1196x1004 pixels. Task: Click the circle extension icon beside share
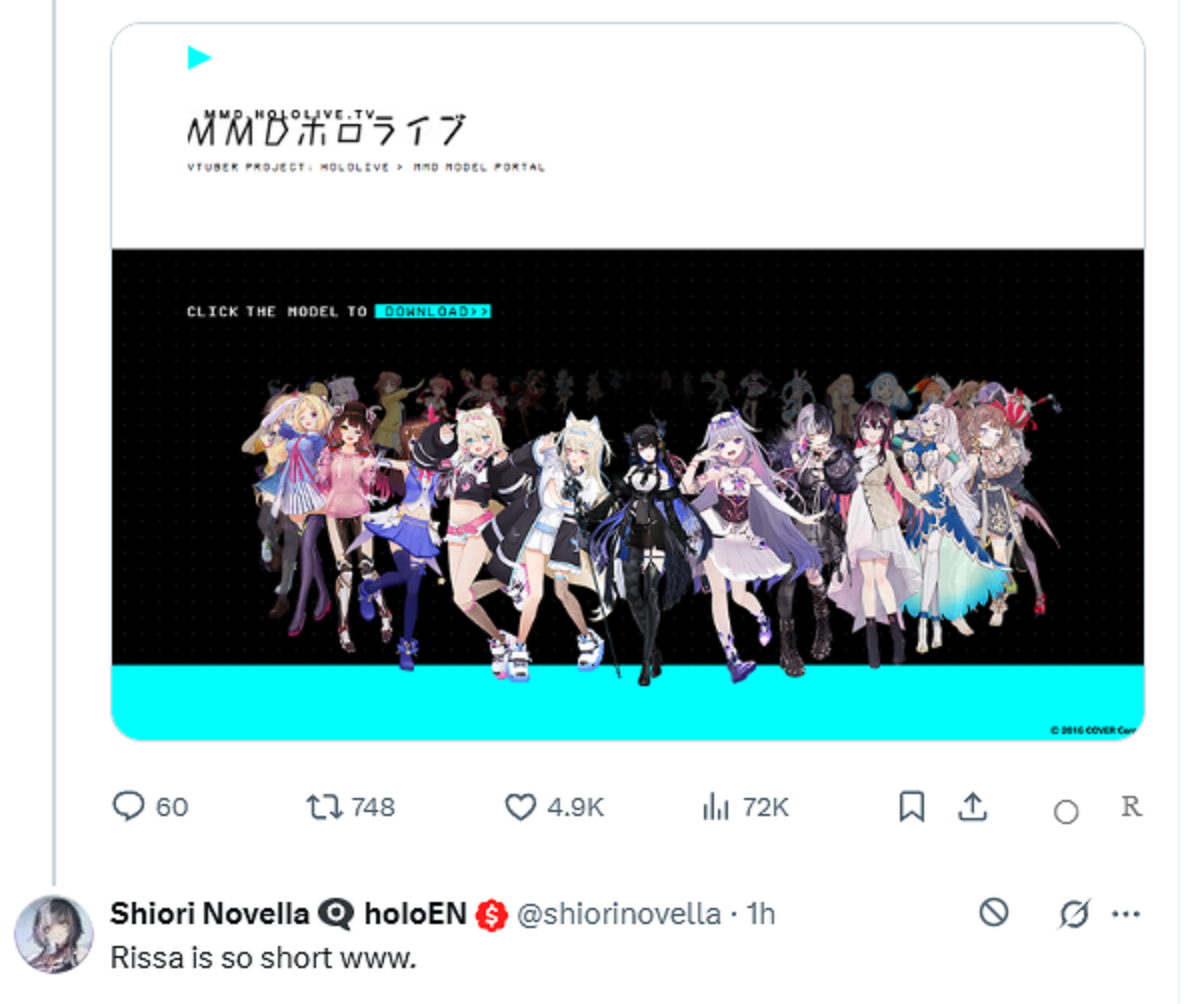tap(1066, 812)
